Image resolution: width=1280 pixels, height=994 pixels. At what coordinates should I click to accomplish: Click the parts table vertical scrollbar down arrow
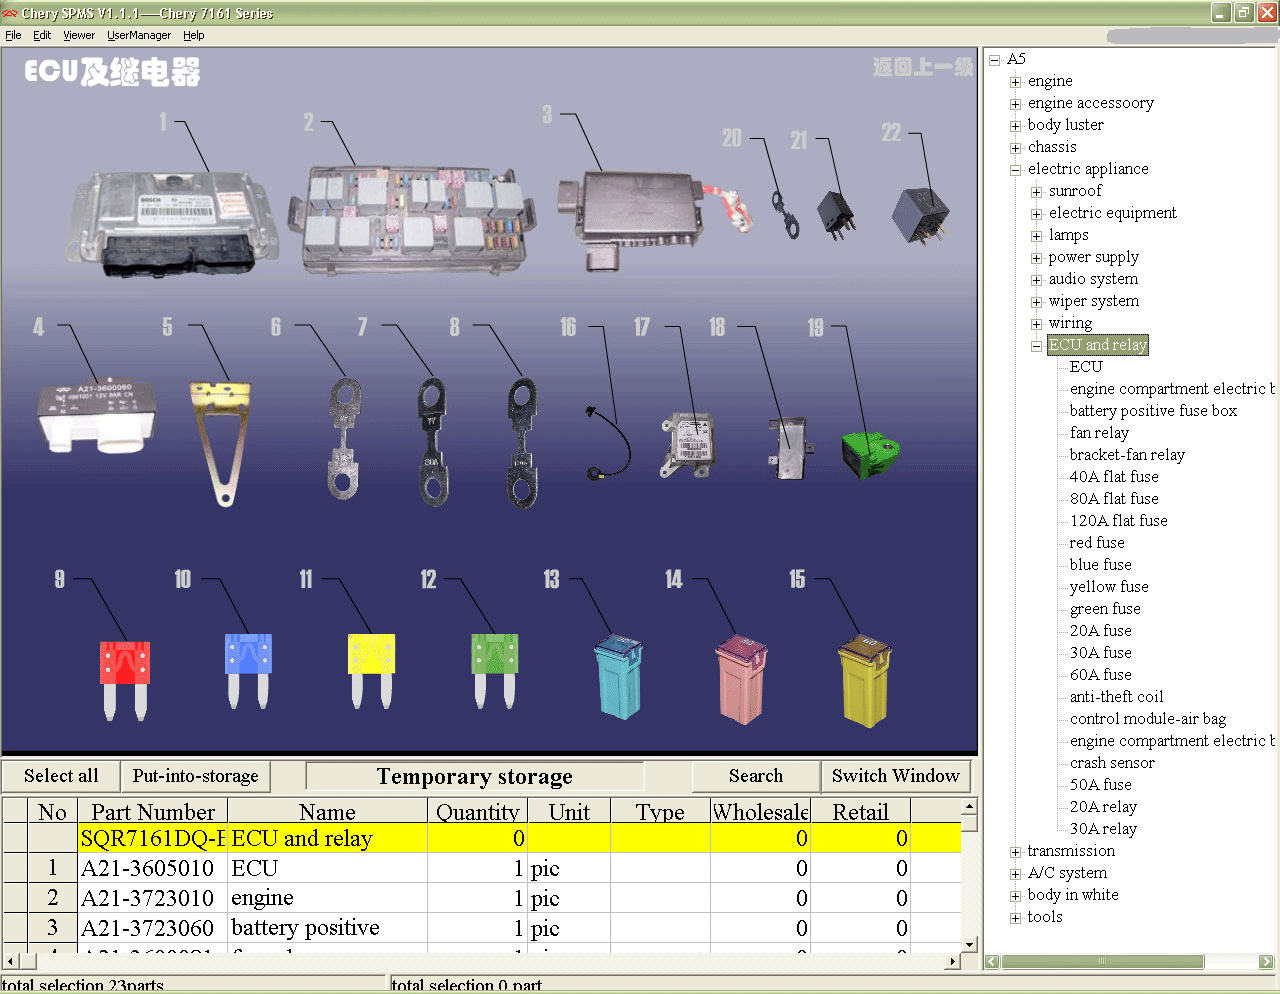[968, 944]
